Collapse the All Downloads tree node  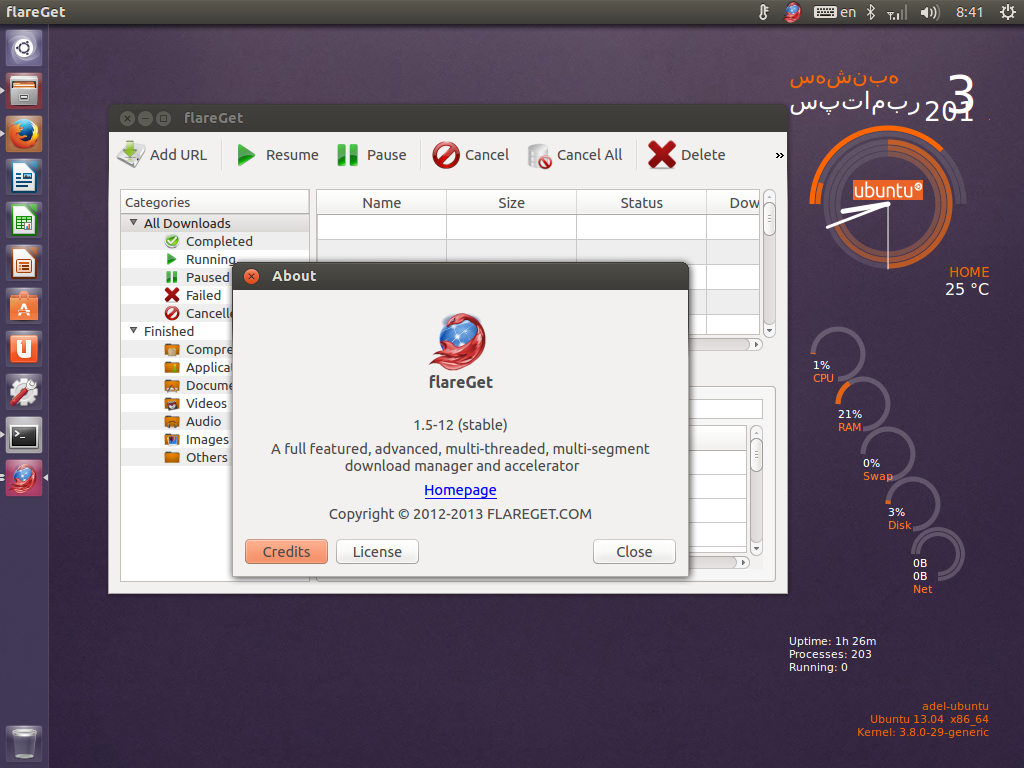point(134,223)
